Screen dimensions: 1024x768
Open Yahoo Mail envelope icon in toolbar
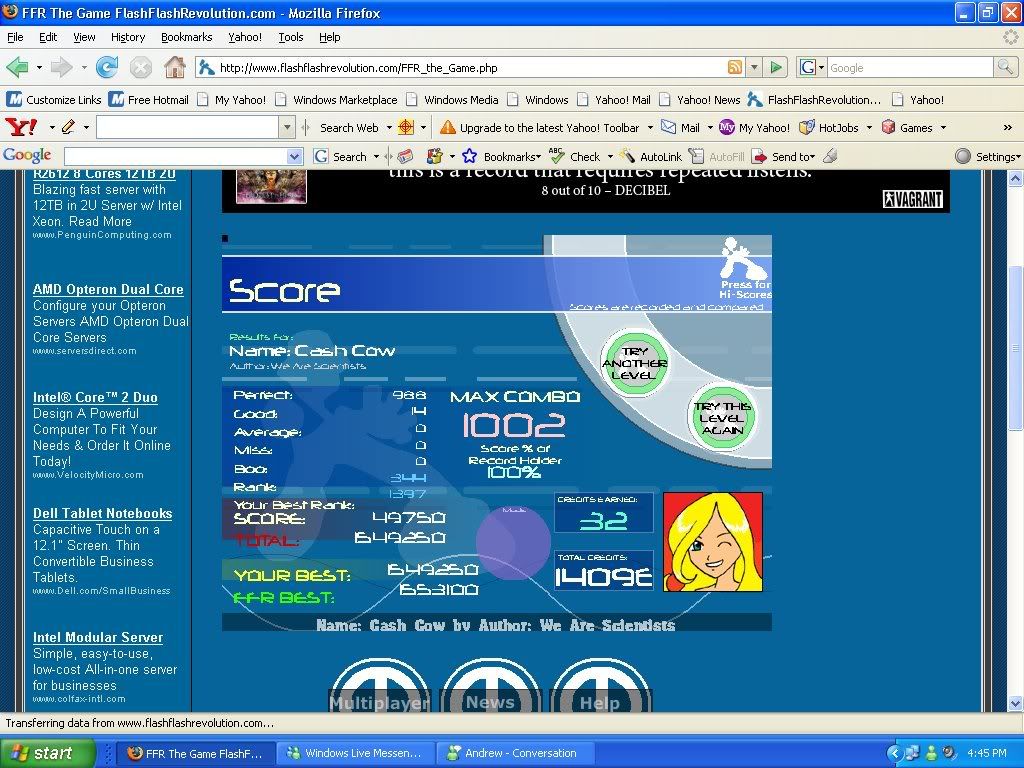(x=669, y=128)
